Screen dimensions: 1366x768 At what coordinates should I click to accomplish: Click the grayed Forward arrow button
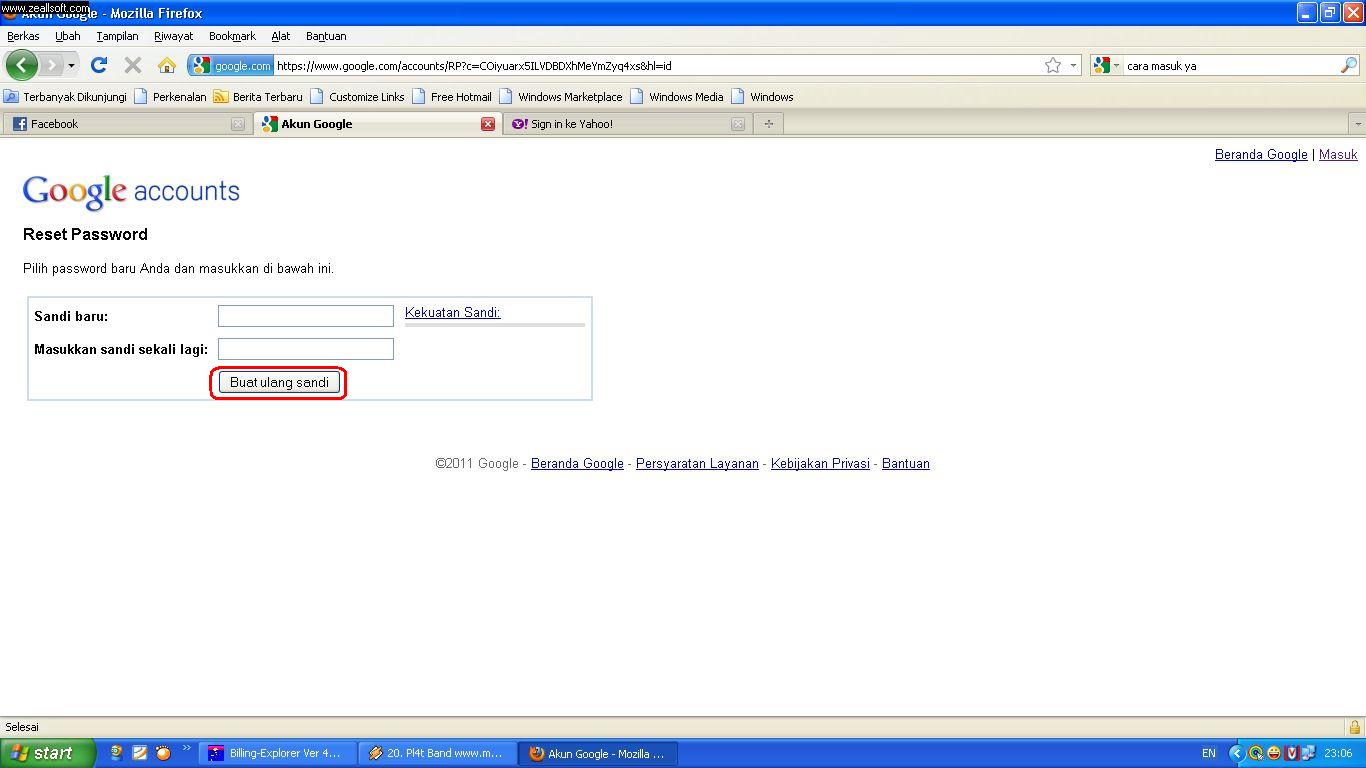(50, 65)
